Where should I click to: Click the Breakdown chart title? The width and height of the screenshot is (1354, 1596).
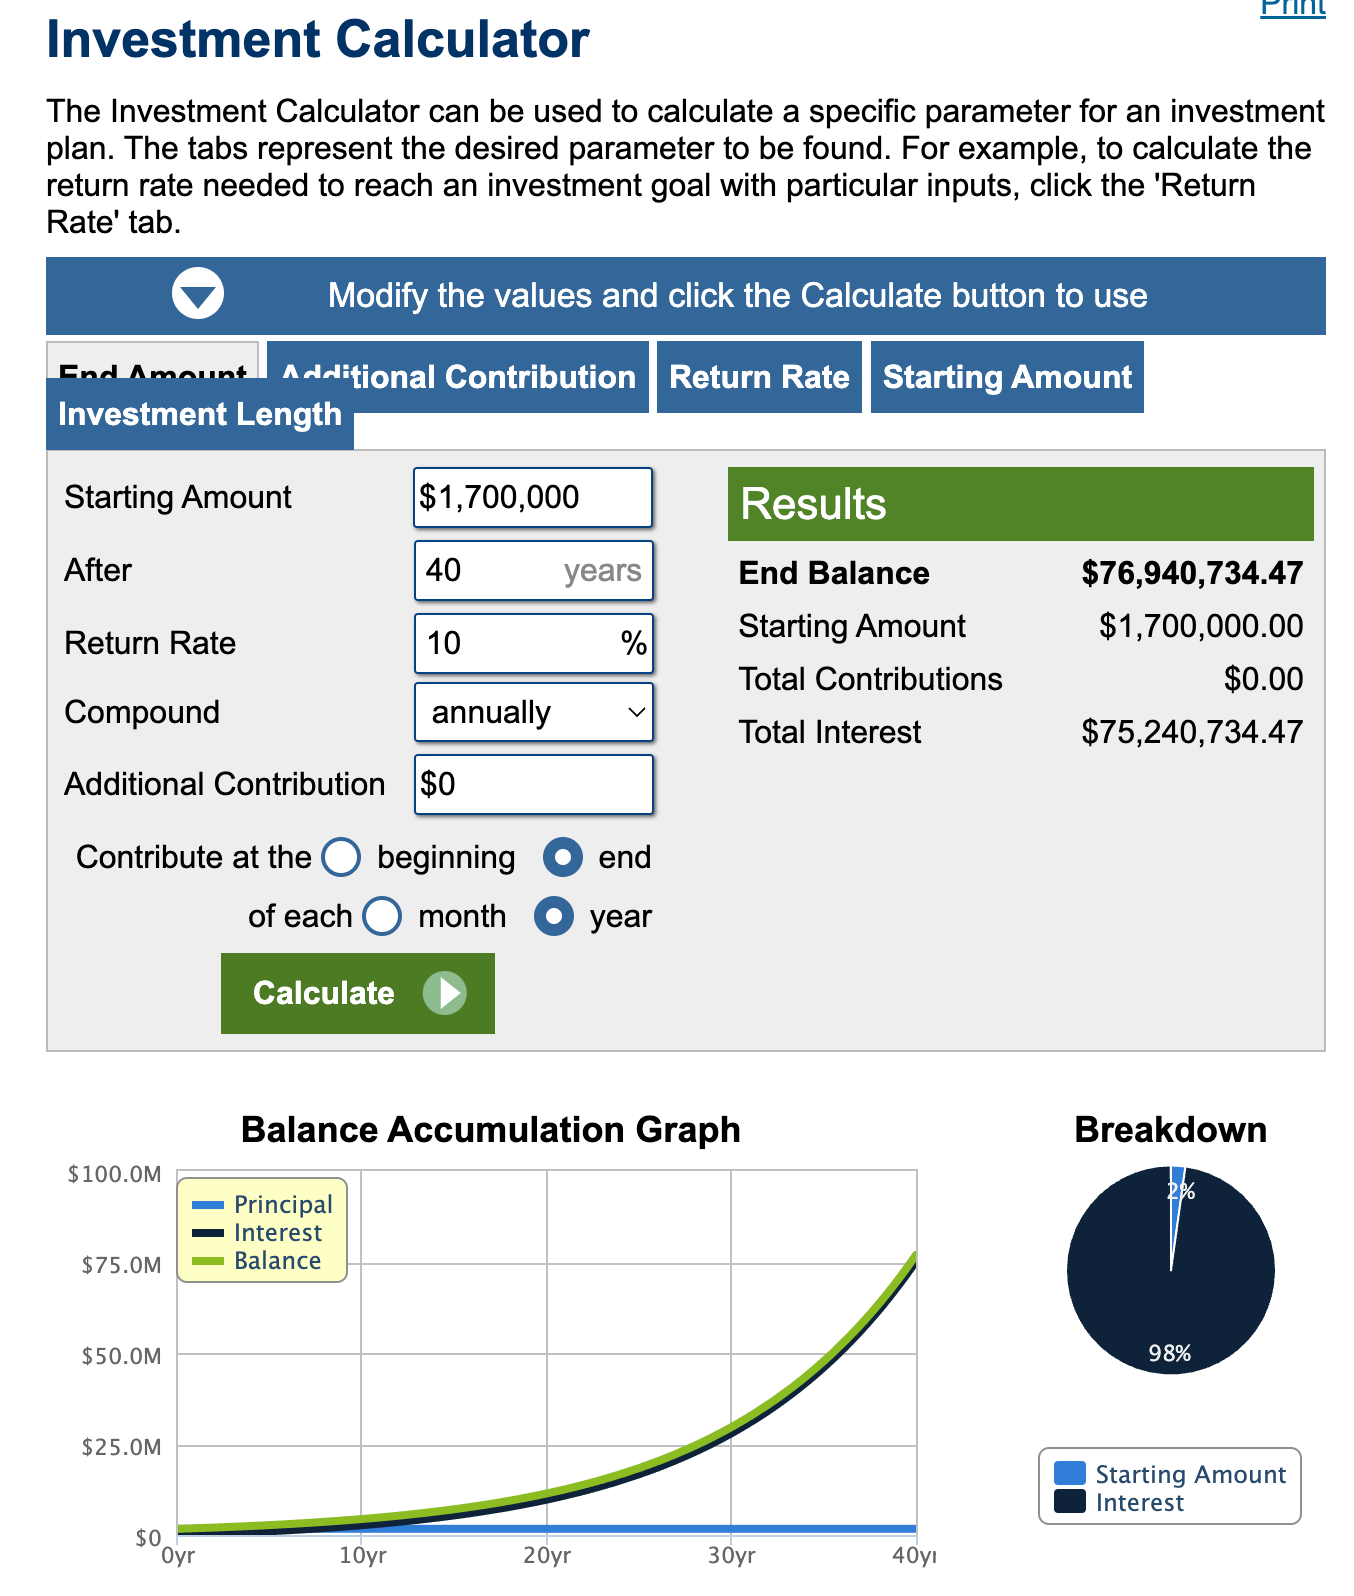pyautogui.click(x=1170, y=1129)
